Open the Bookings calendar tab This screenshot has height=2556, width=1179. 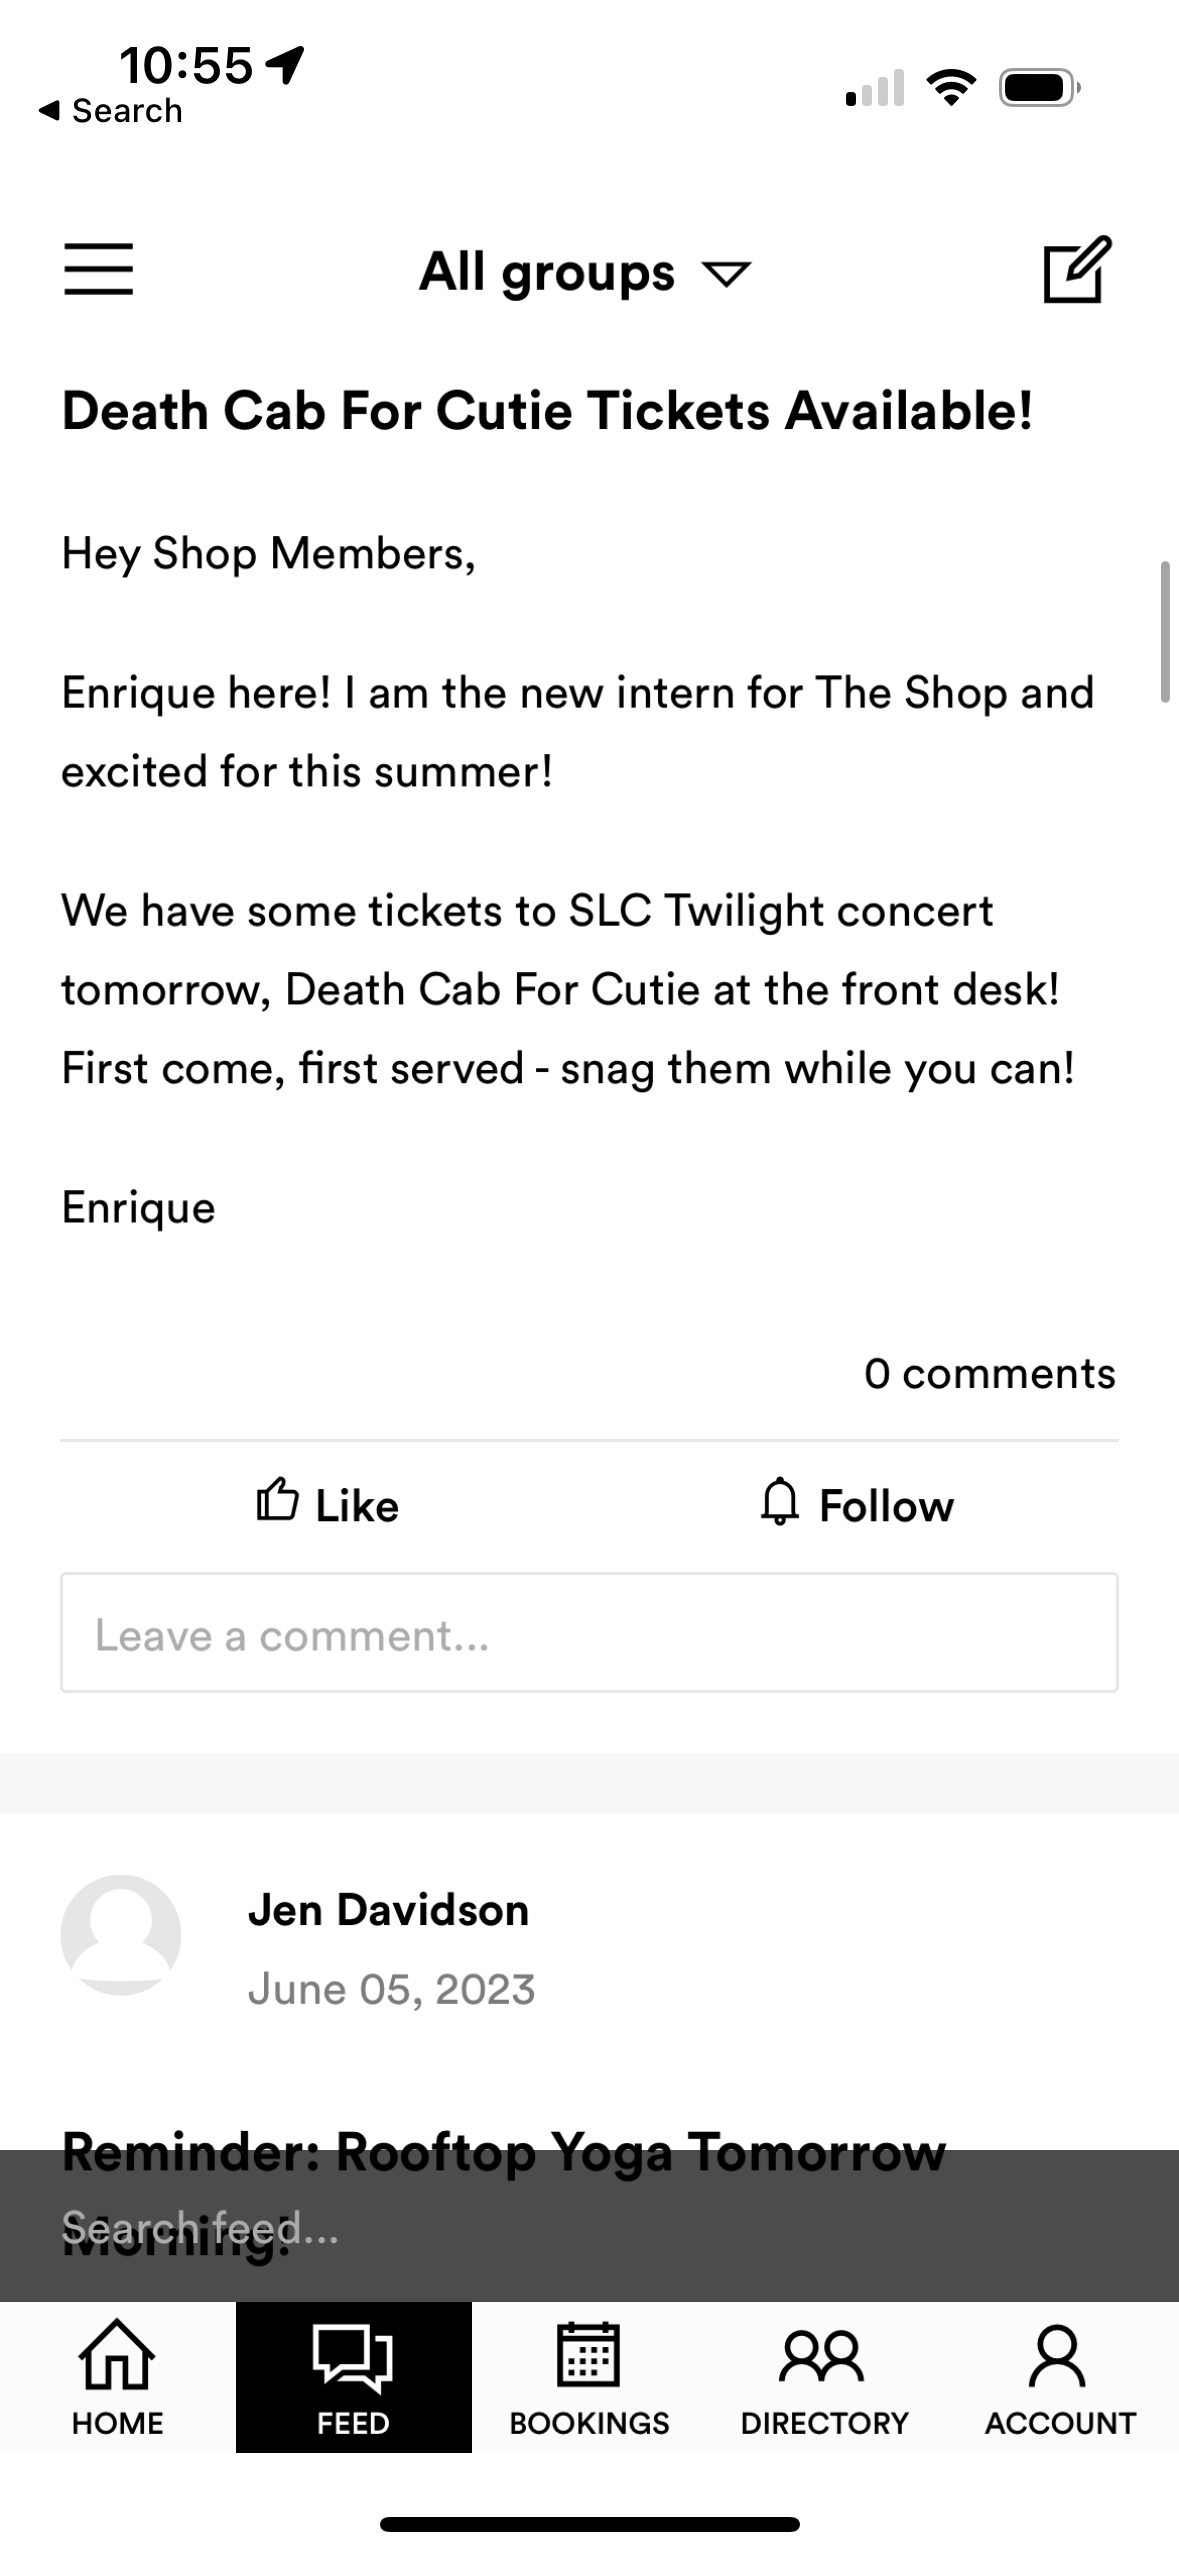tap(589, 2377)
